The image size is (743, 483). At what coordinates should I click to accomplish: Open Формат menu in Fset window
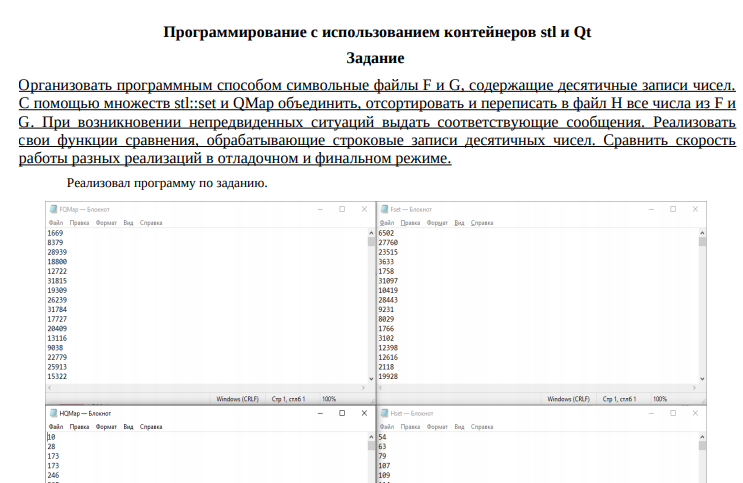click(x=437, y=223)
